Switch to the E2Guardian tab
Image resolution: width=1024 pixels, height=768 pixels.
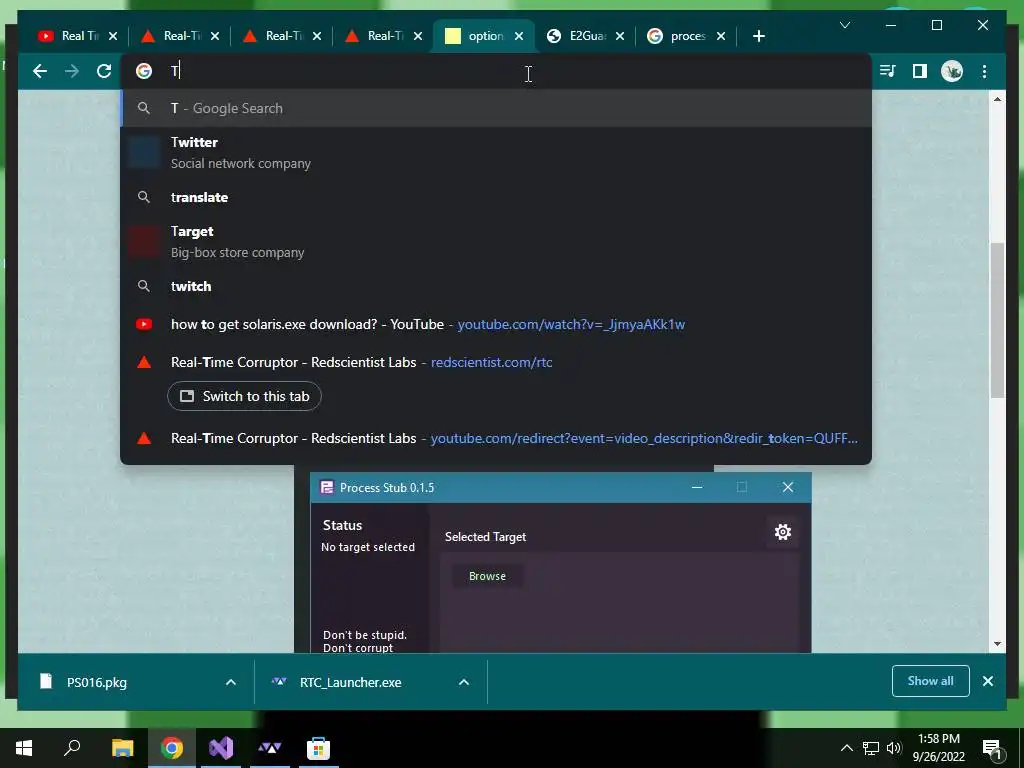point(577,36)
